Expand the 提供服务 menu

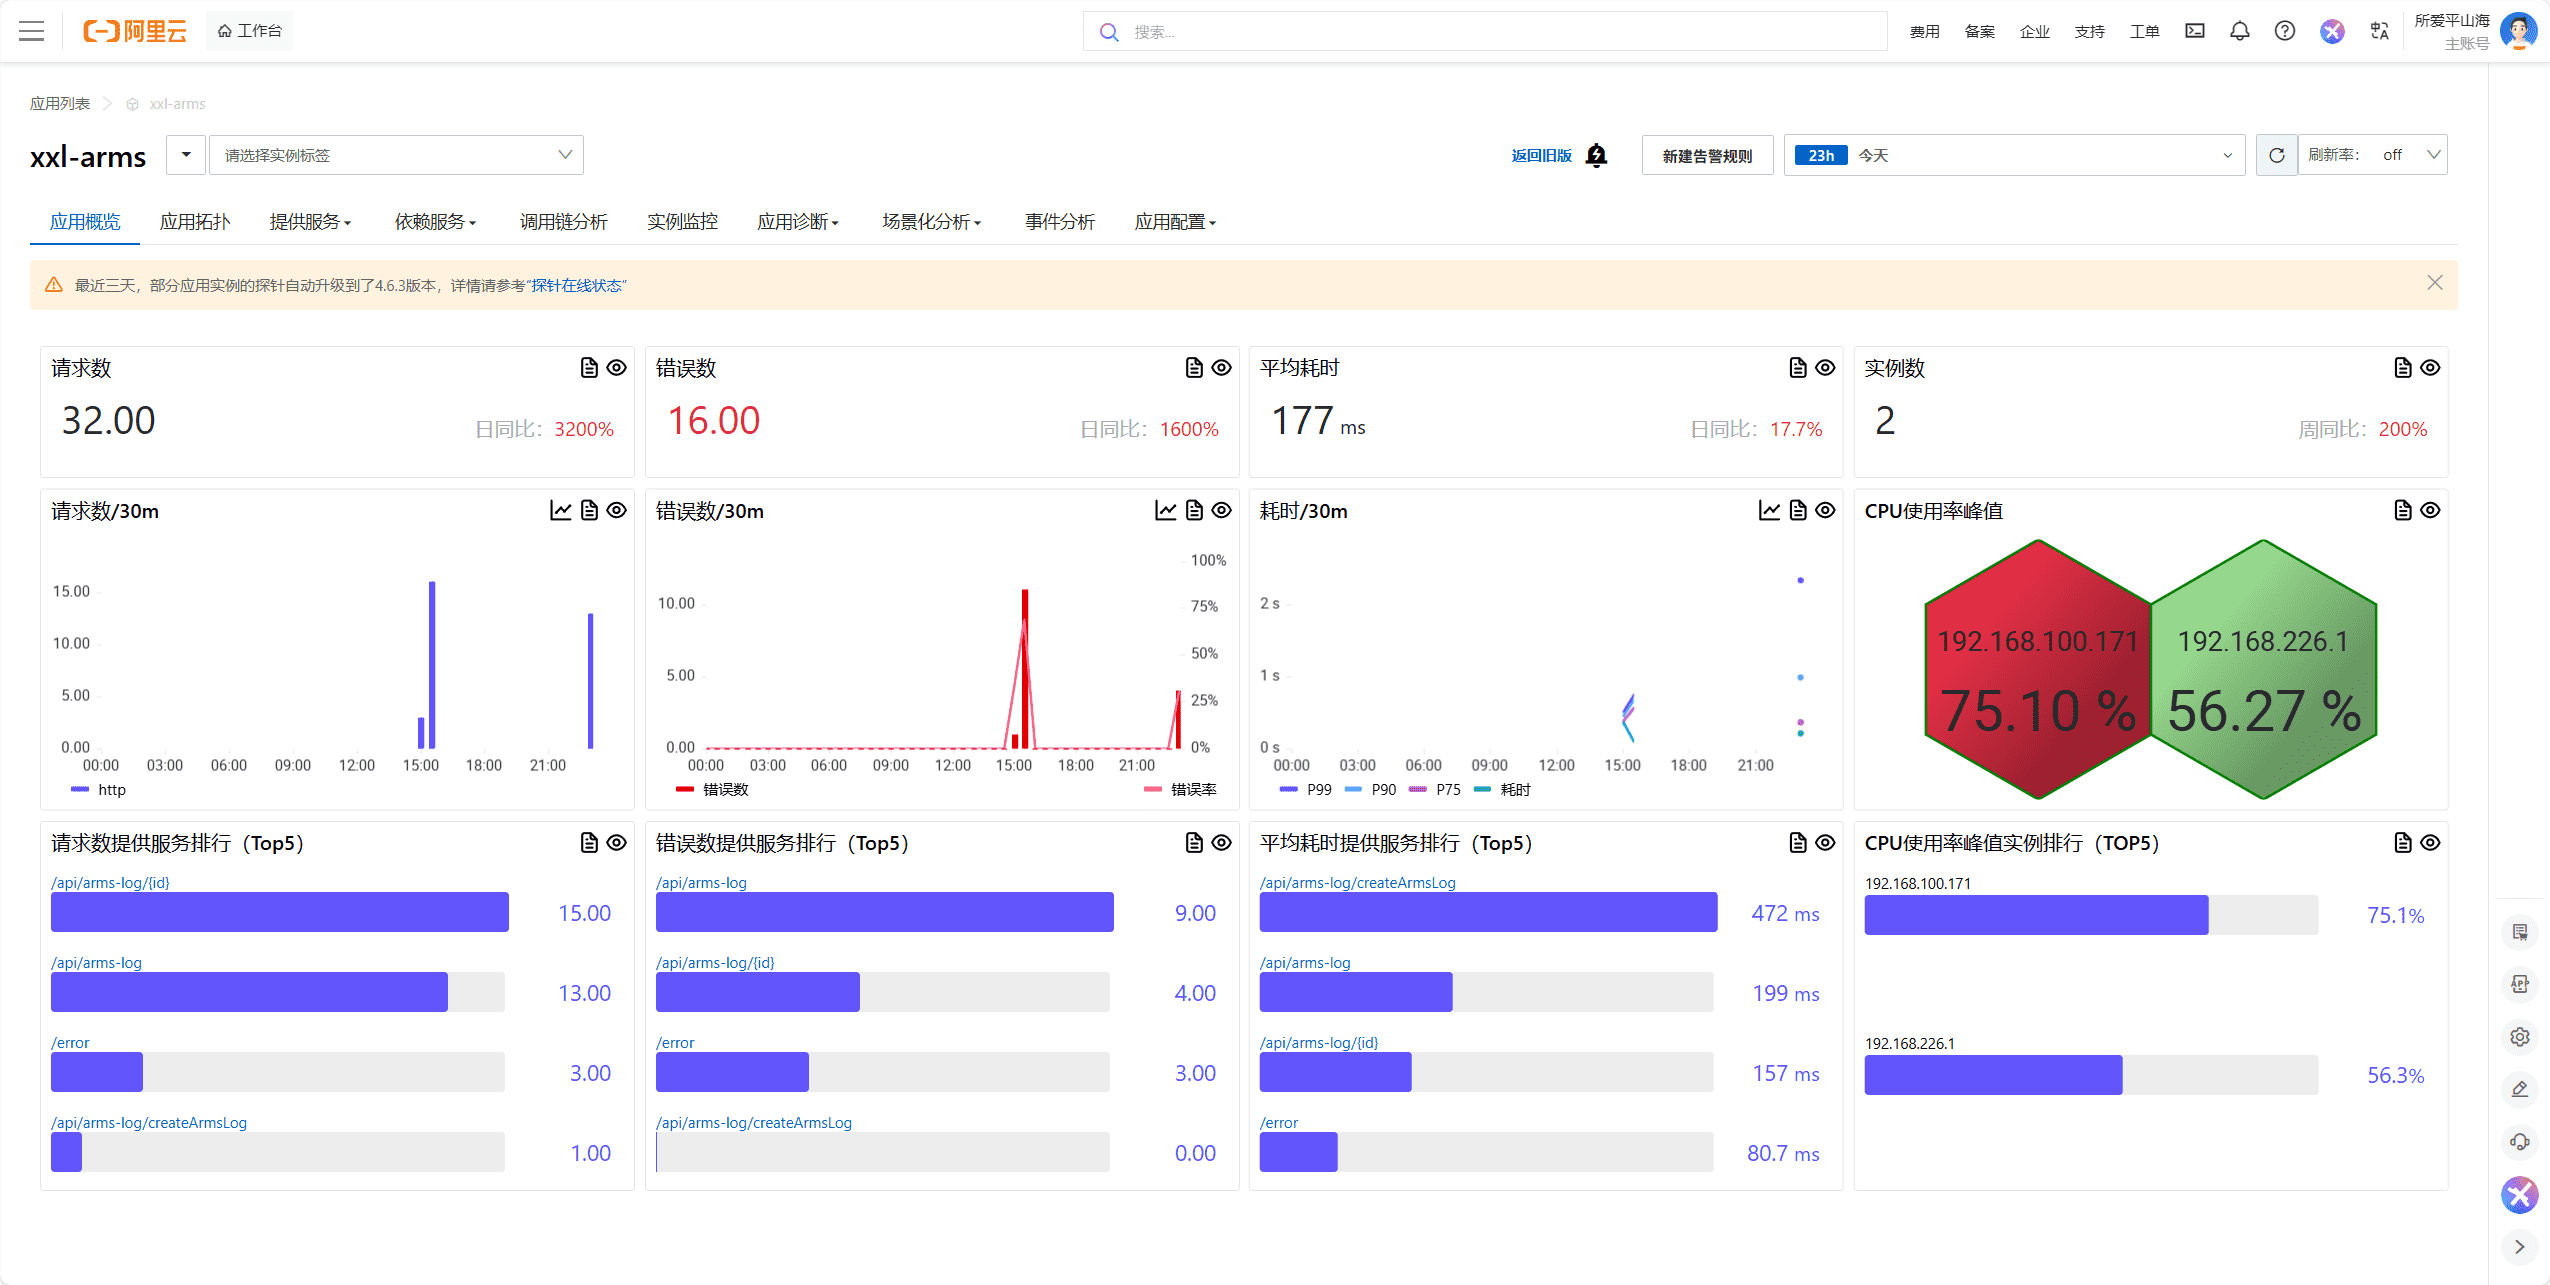tap(310, 222)
